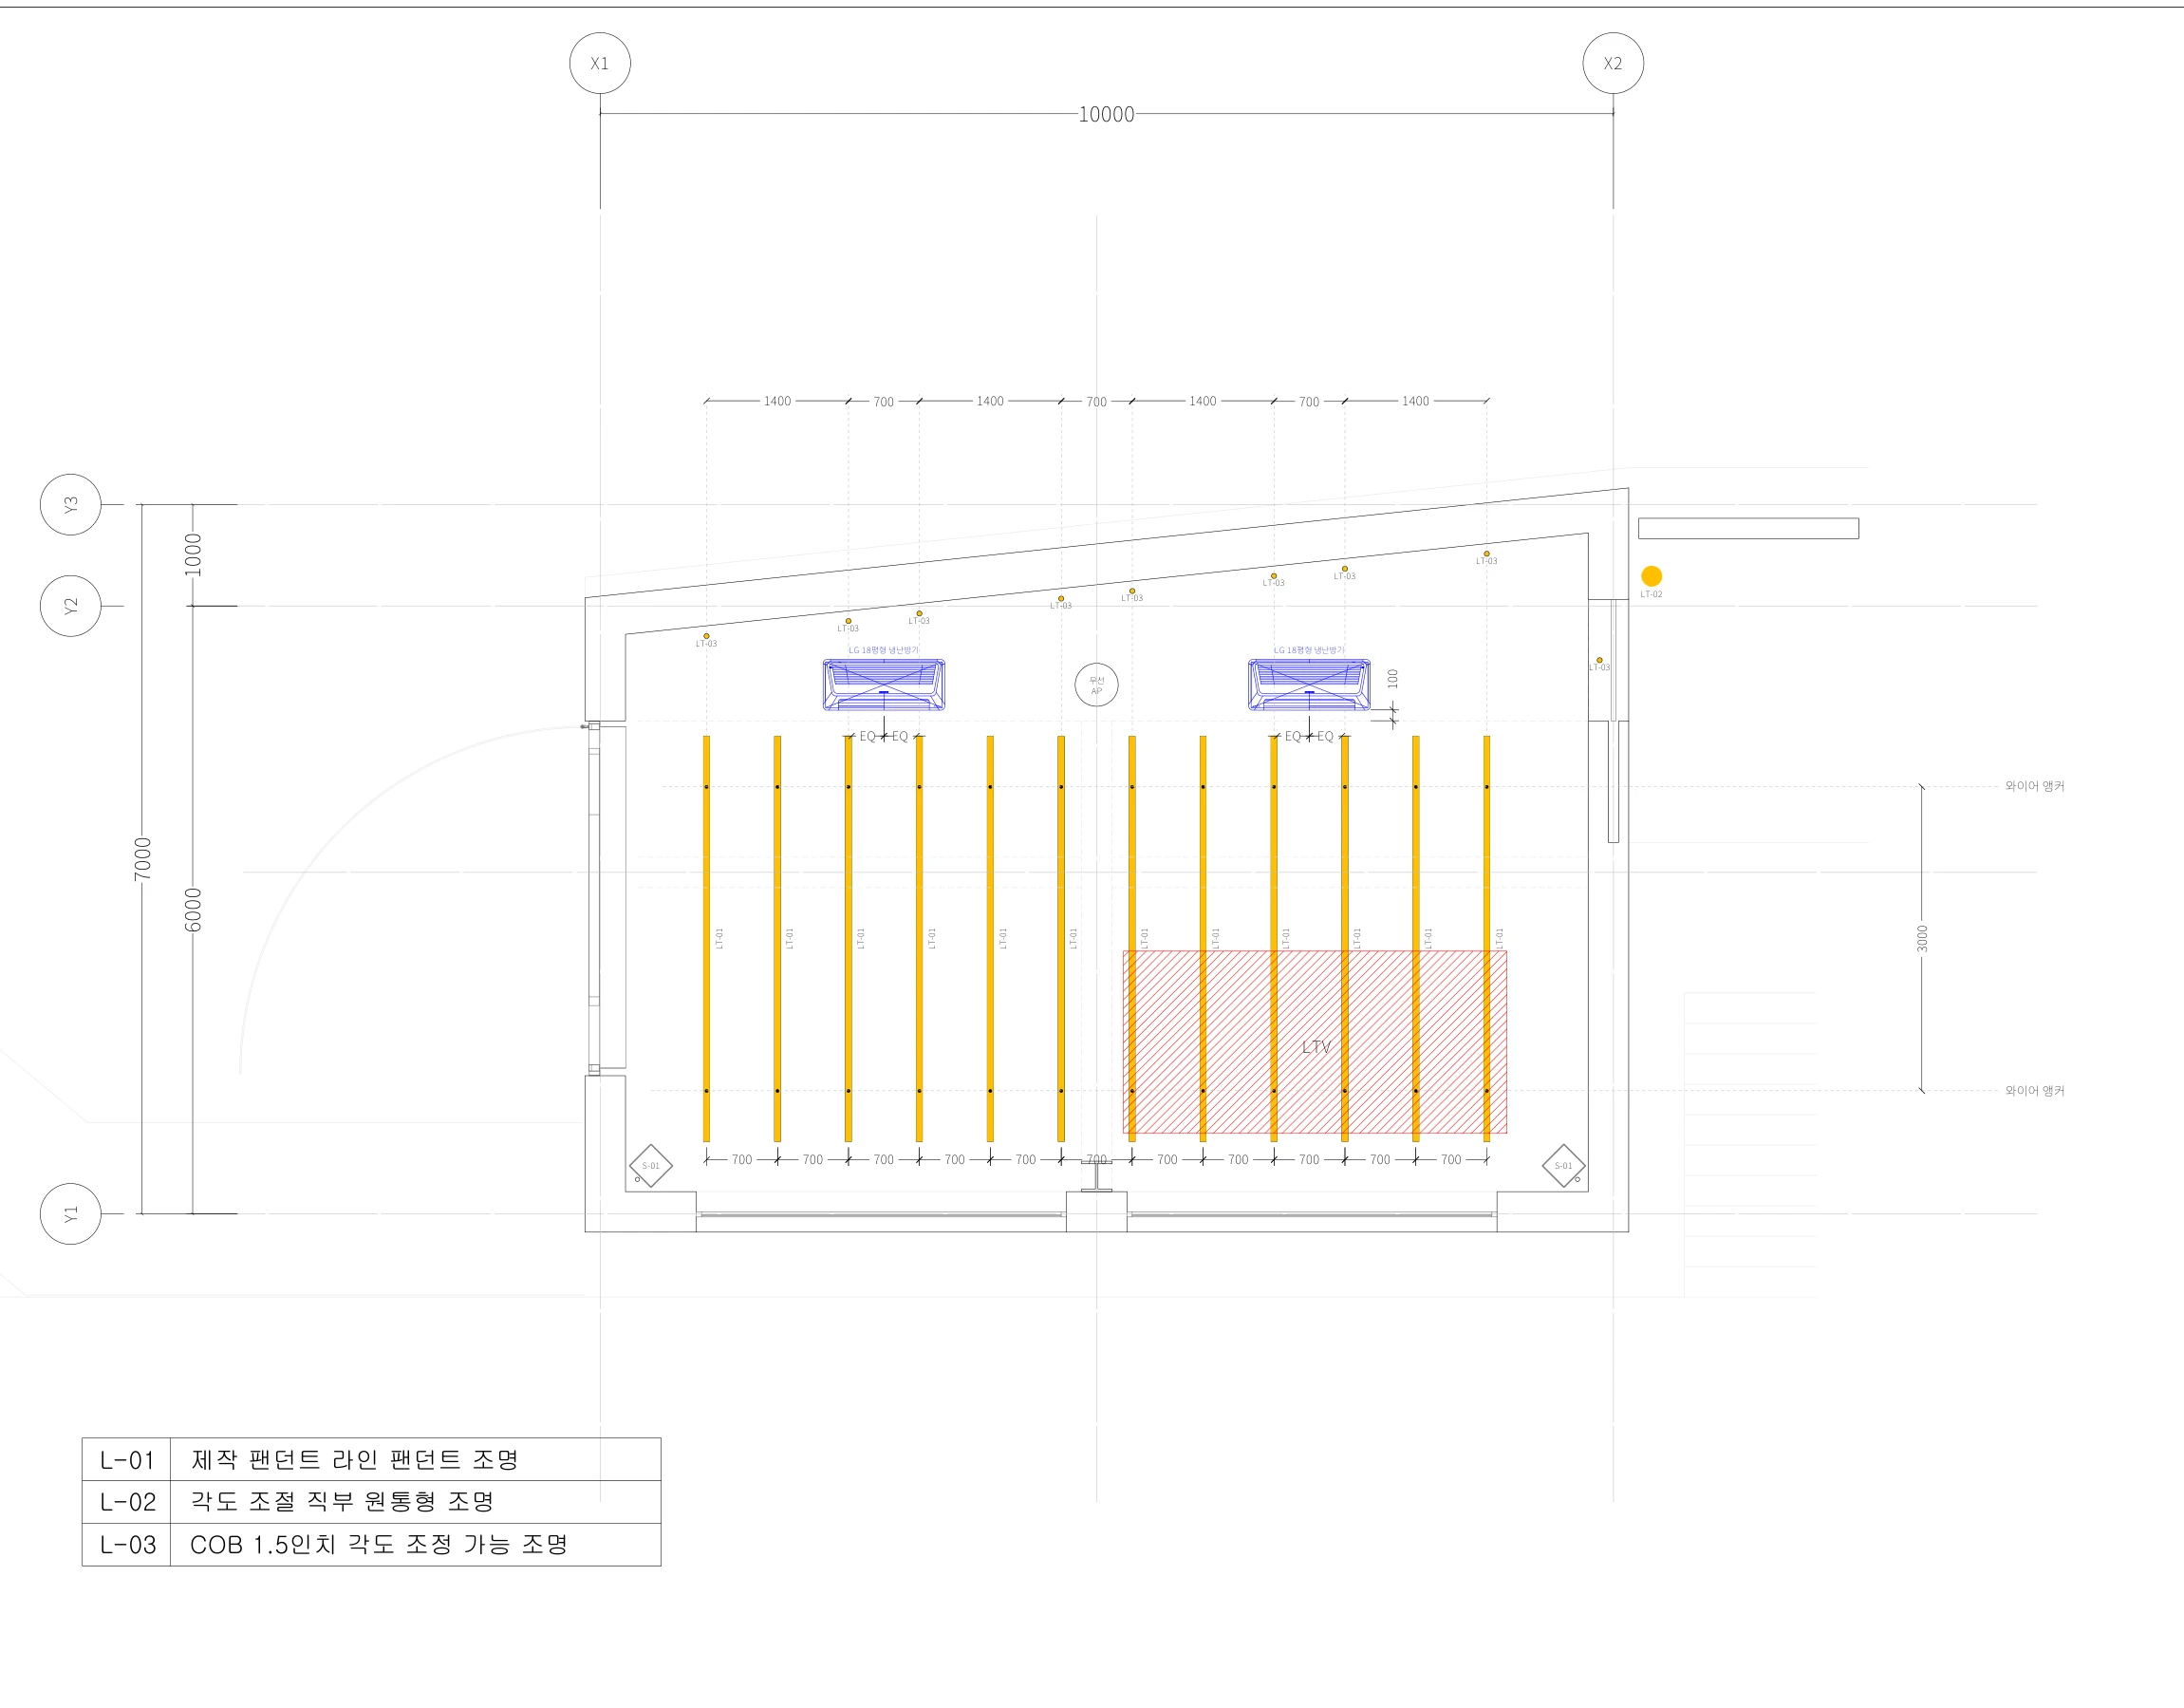The image size is (2184, 1708).
Task: Select the 1000 vertical dimension text
Action: point(194,555)
